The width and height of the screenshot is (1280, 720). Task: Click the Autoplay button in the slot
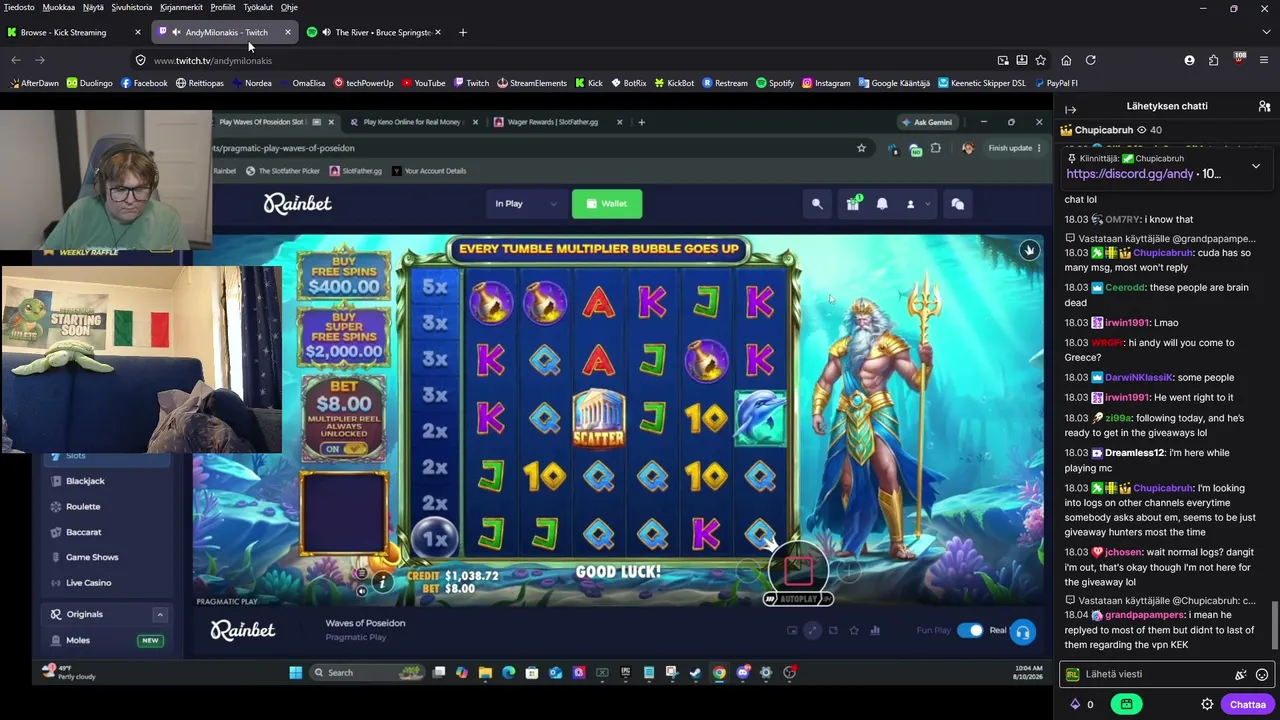pyautogui.click(x=798, y=599)
